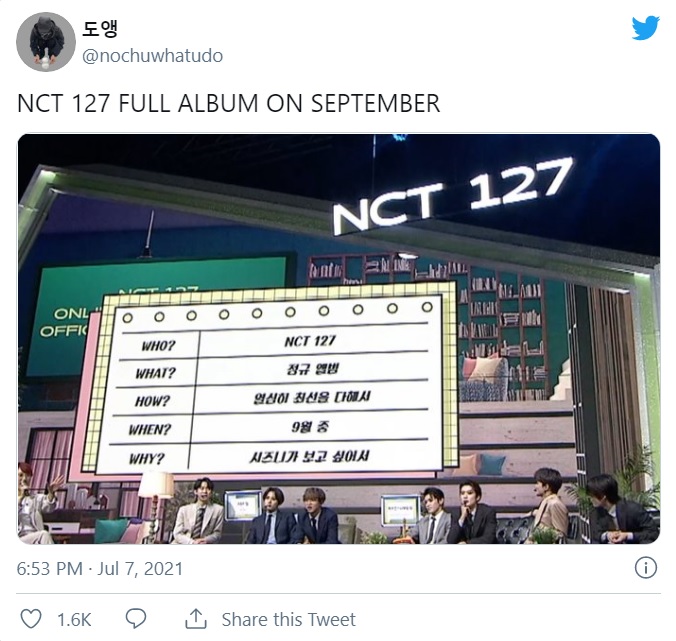
Task: Click the NCT 127 FULL ALBUM ON SEPTEMBER text
Action: point(228,104)
